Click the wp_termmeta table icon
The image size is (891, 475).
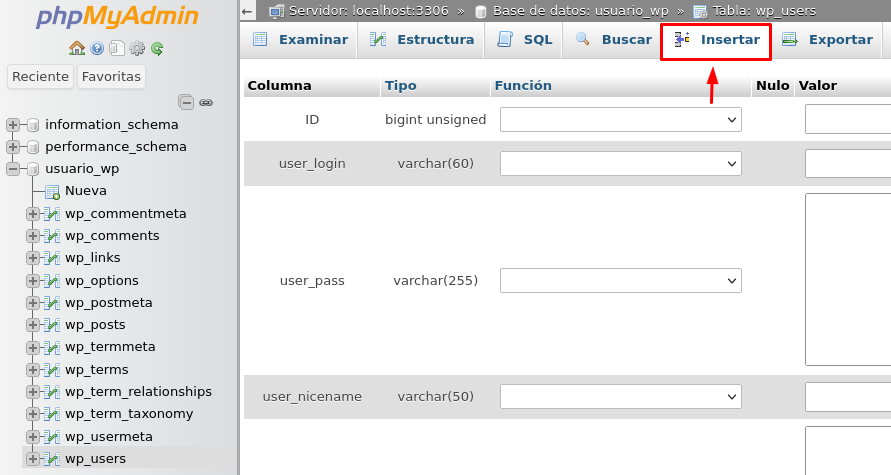pos(52,347)
